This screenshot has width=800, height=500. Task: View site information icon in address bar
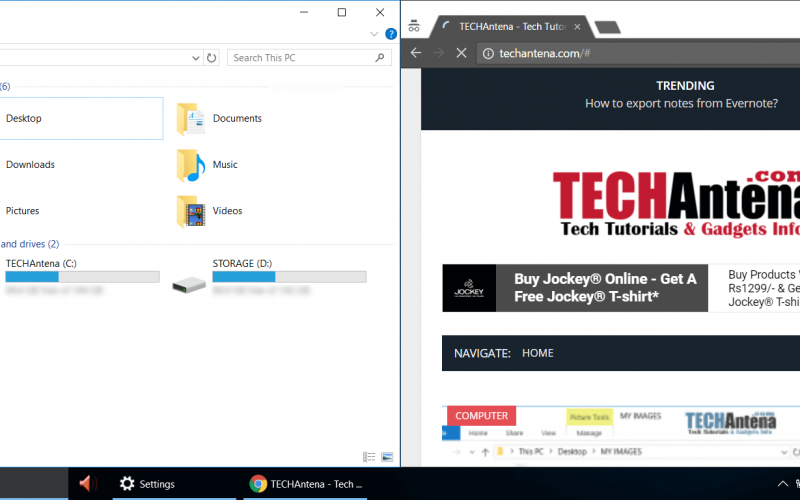[x=488, y=54]
